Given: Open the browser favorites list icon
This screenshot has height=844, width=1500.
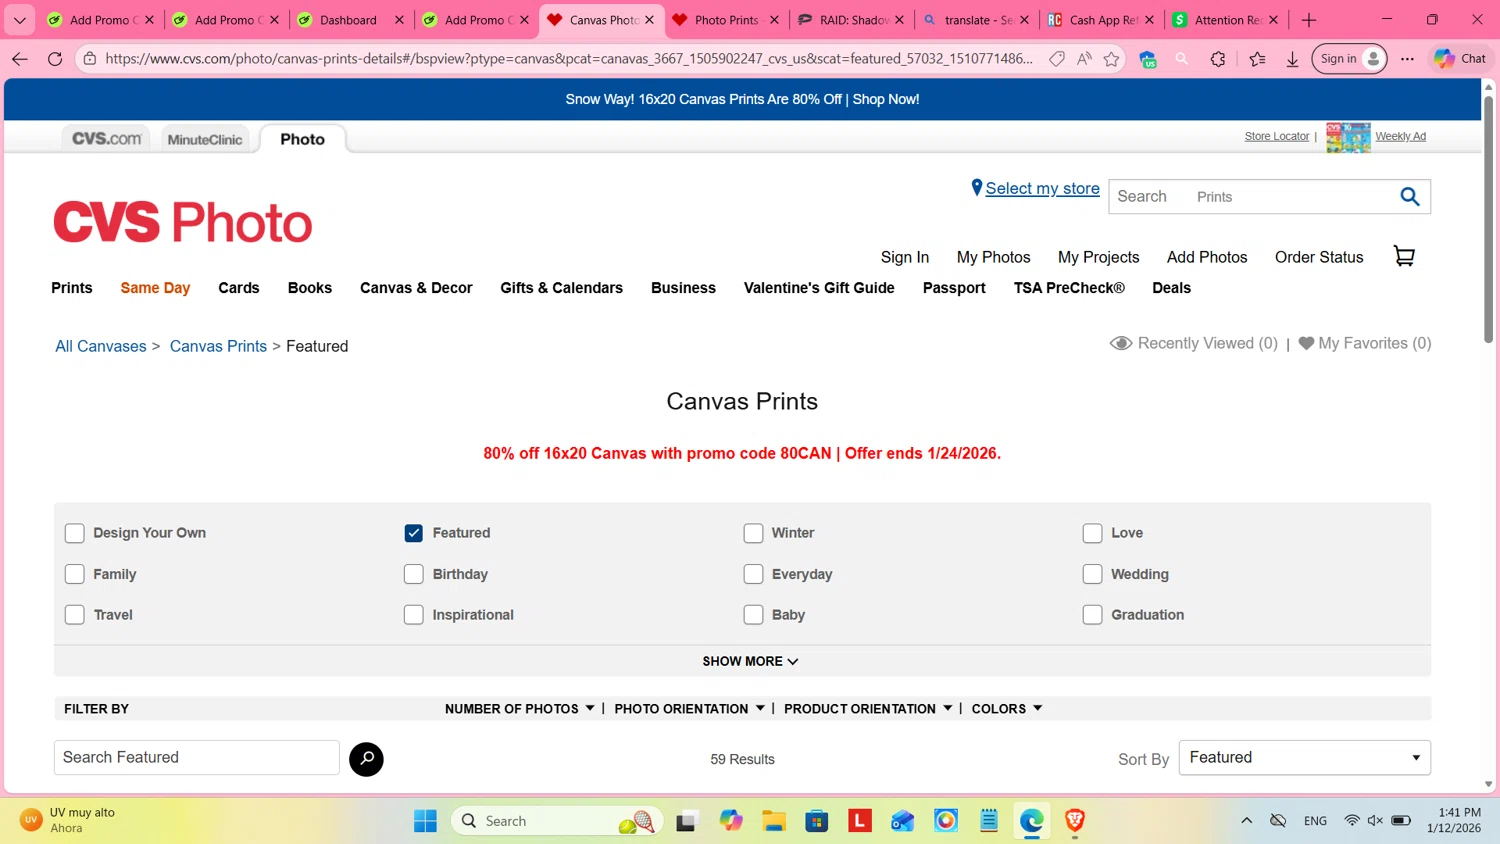Looking at the screenshot, I should 1257,59.
